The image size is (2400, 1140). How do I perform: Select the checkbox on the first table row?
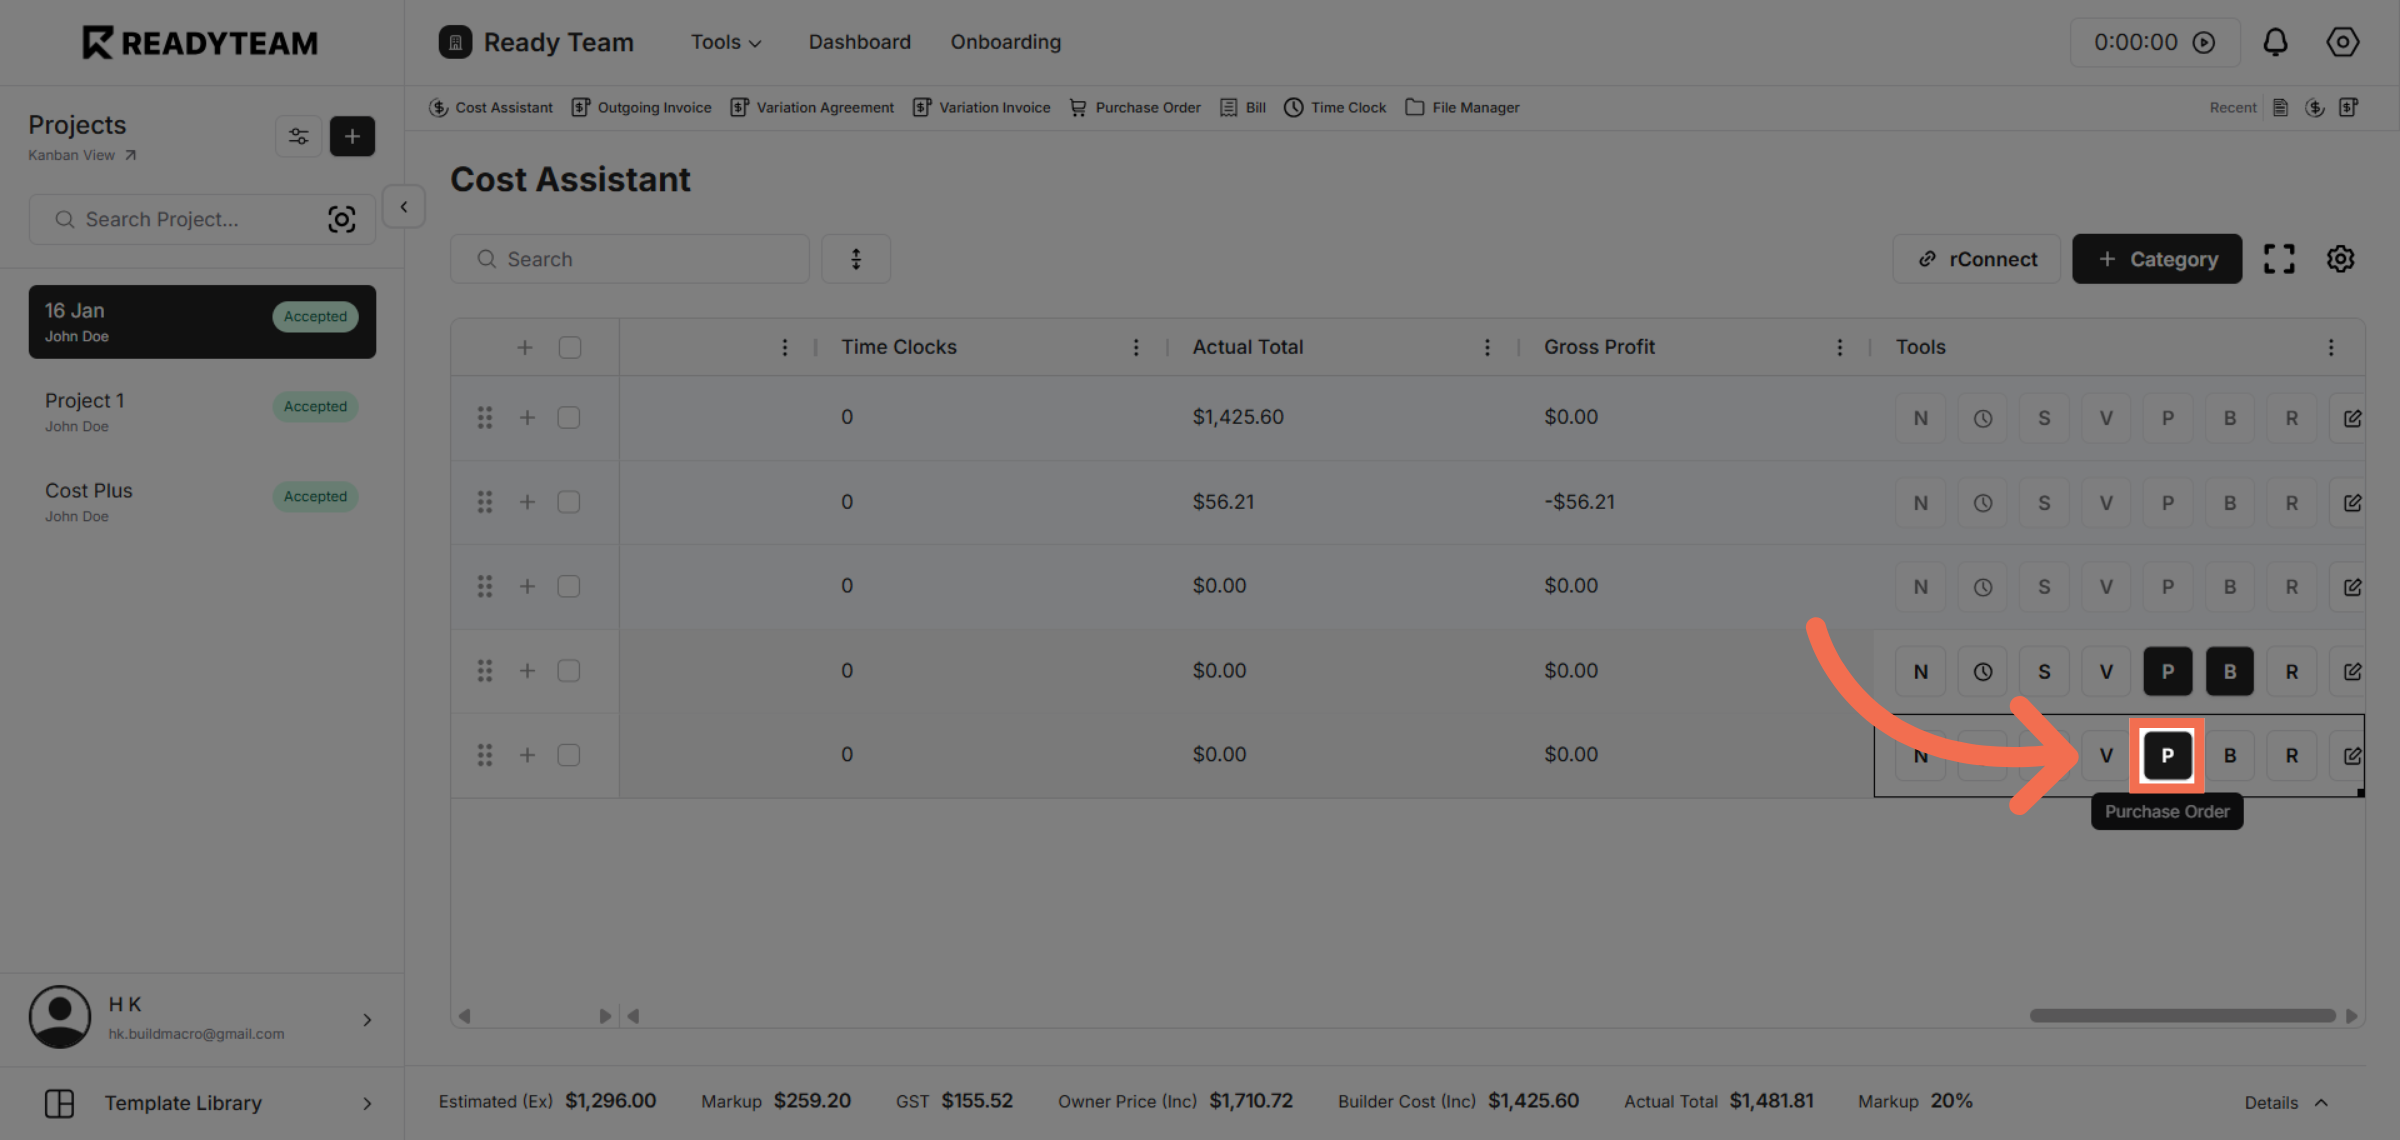coord(569,417)
